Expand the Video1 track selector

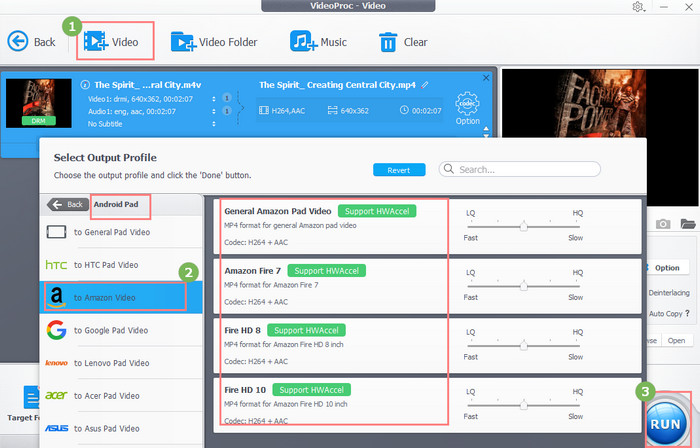[214, 99]
